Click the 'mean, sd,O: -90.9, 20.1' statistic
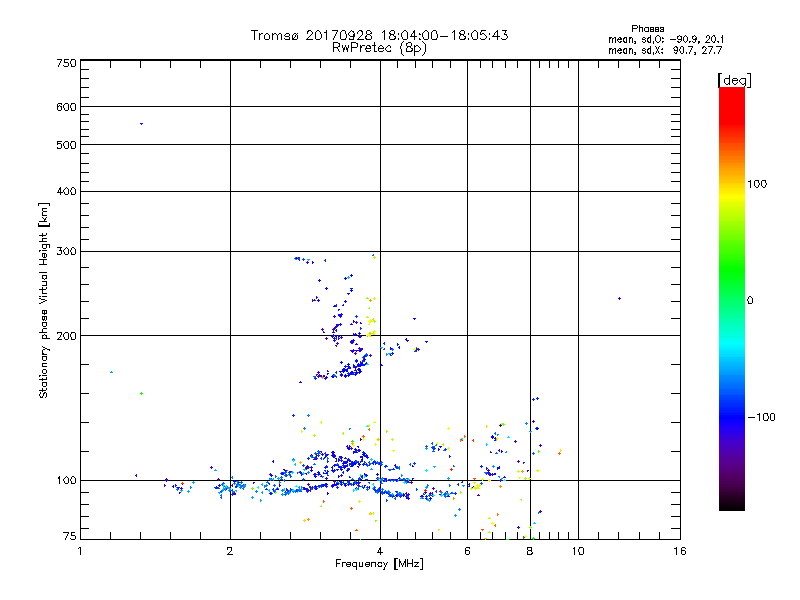 [666, 39]
